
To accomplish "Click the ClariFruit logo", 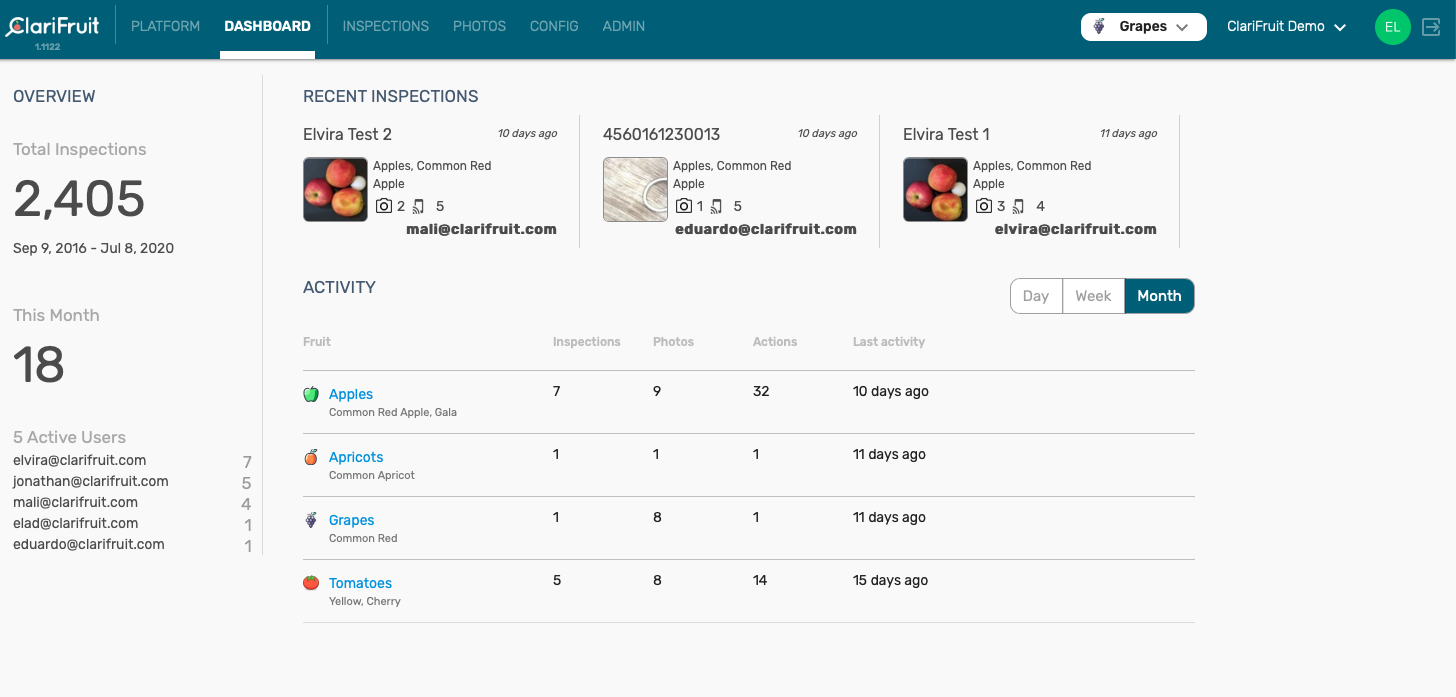I will (x=53, y=27).
